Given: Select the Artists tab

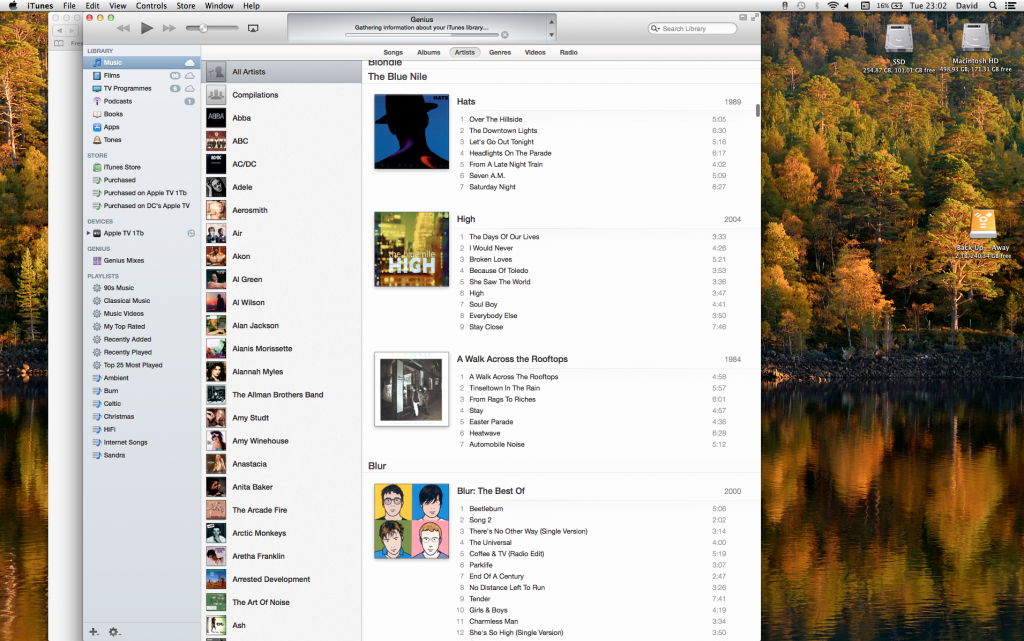Looking at the screenshot, I should 464,52.
